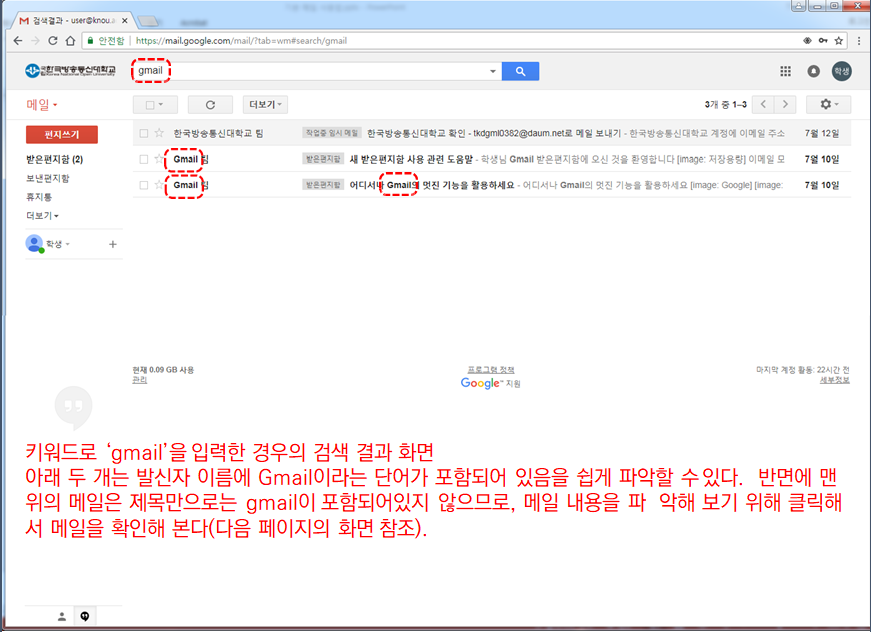
Task: Expand 더보기 in the left sidebar
Action: point(42,215)
